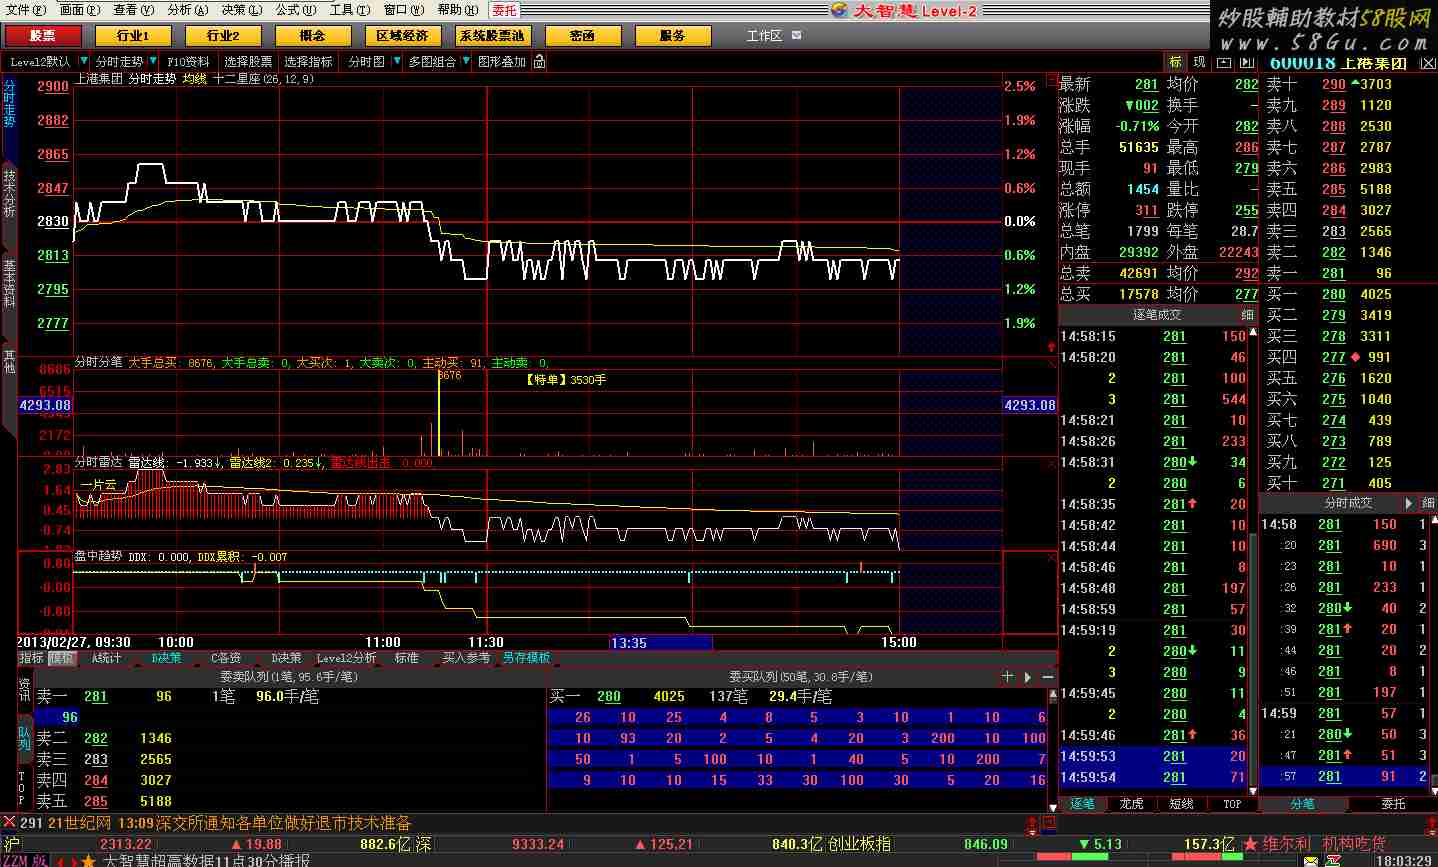Click the grid icon in the 分时成交 header
Screen dimensions: 1438x867
pyautogui.click(x=1427, y=503)
